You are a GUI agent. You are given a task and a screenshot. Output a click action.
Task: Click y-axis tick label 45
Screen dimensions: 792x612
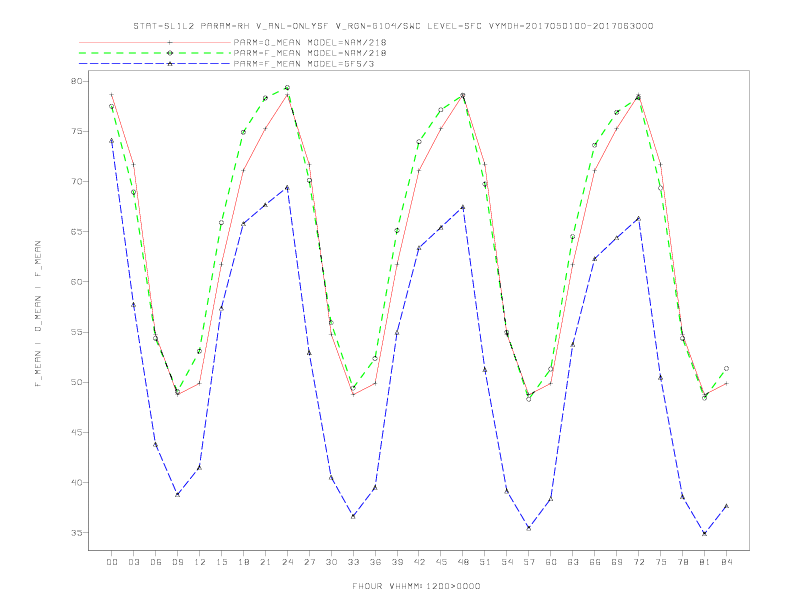76,432
